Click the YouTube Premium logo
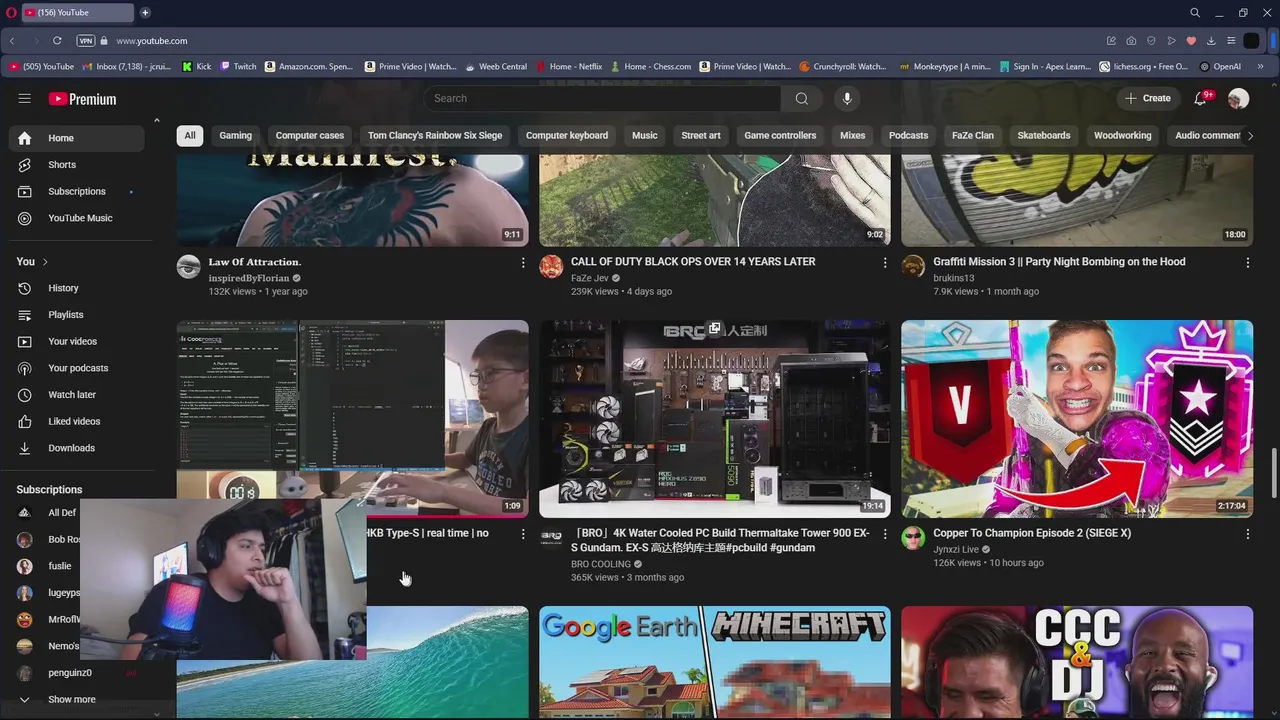The width and height of the screenshot is (1280, 720). pos(82,99)
